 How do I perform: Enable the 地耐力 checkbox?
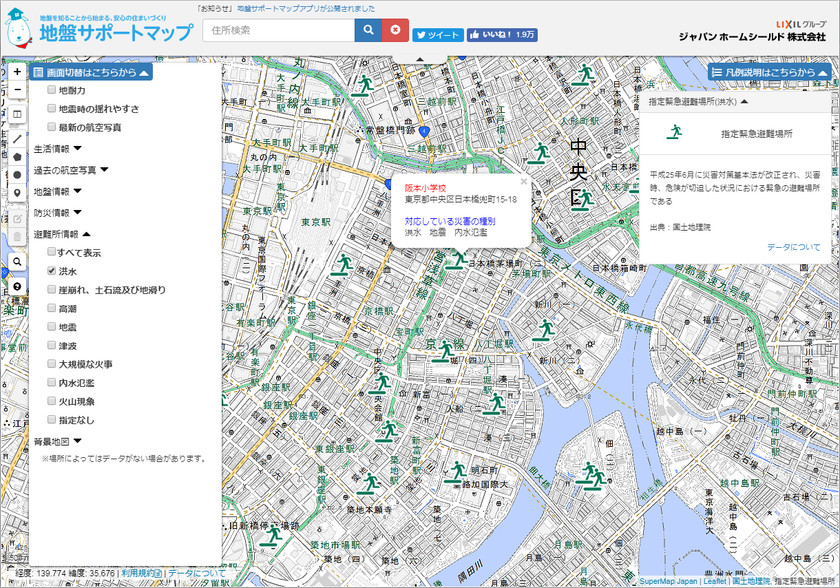tap(51, 89)
